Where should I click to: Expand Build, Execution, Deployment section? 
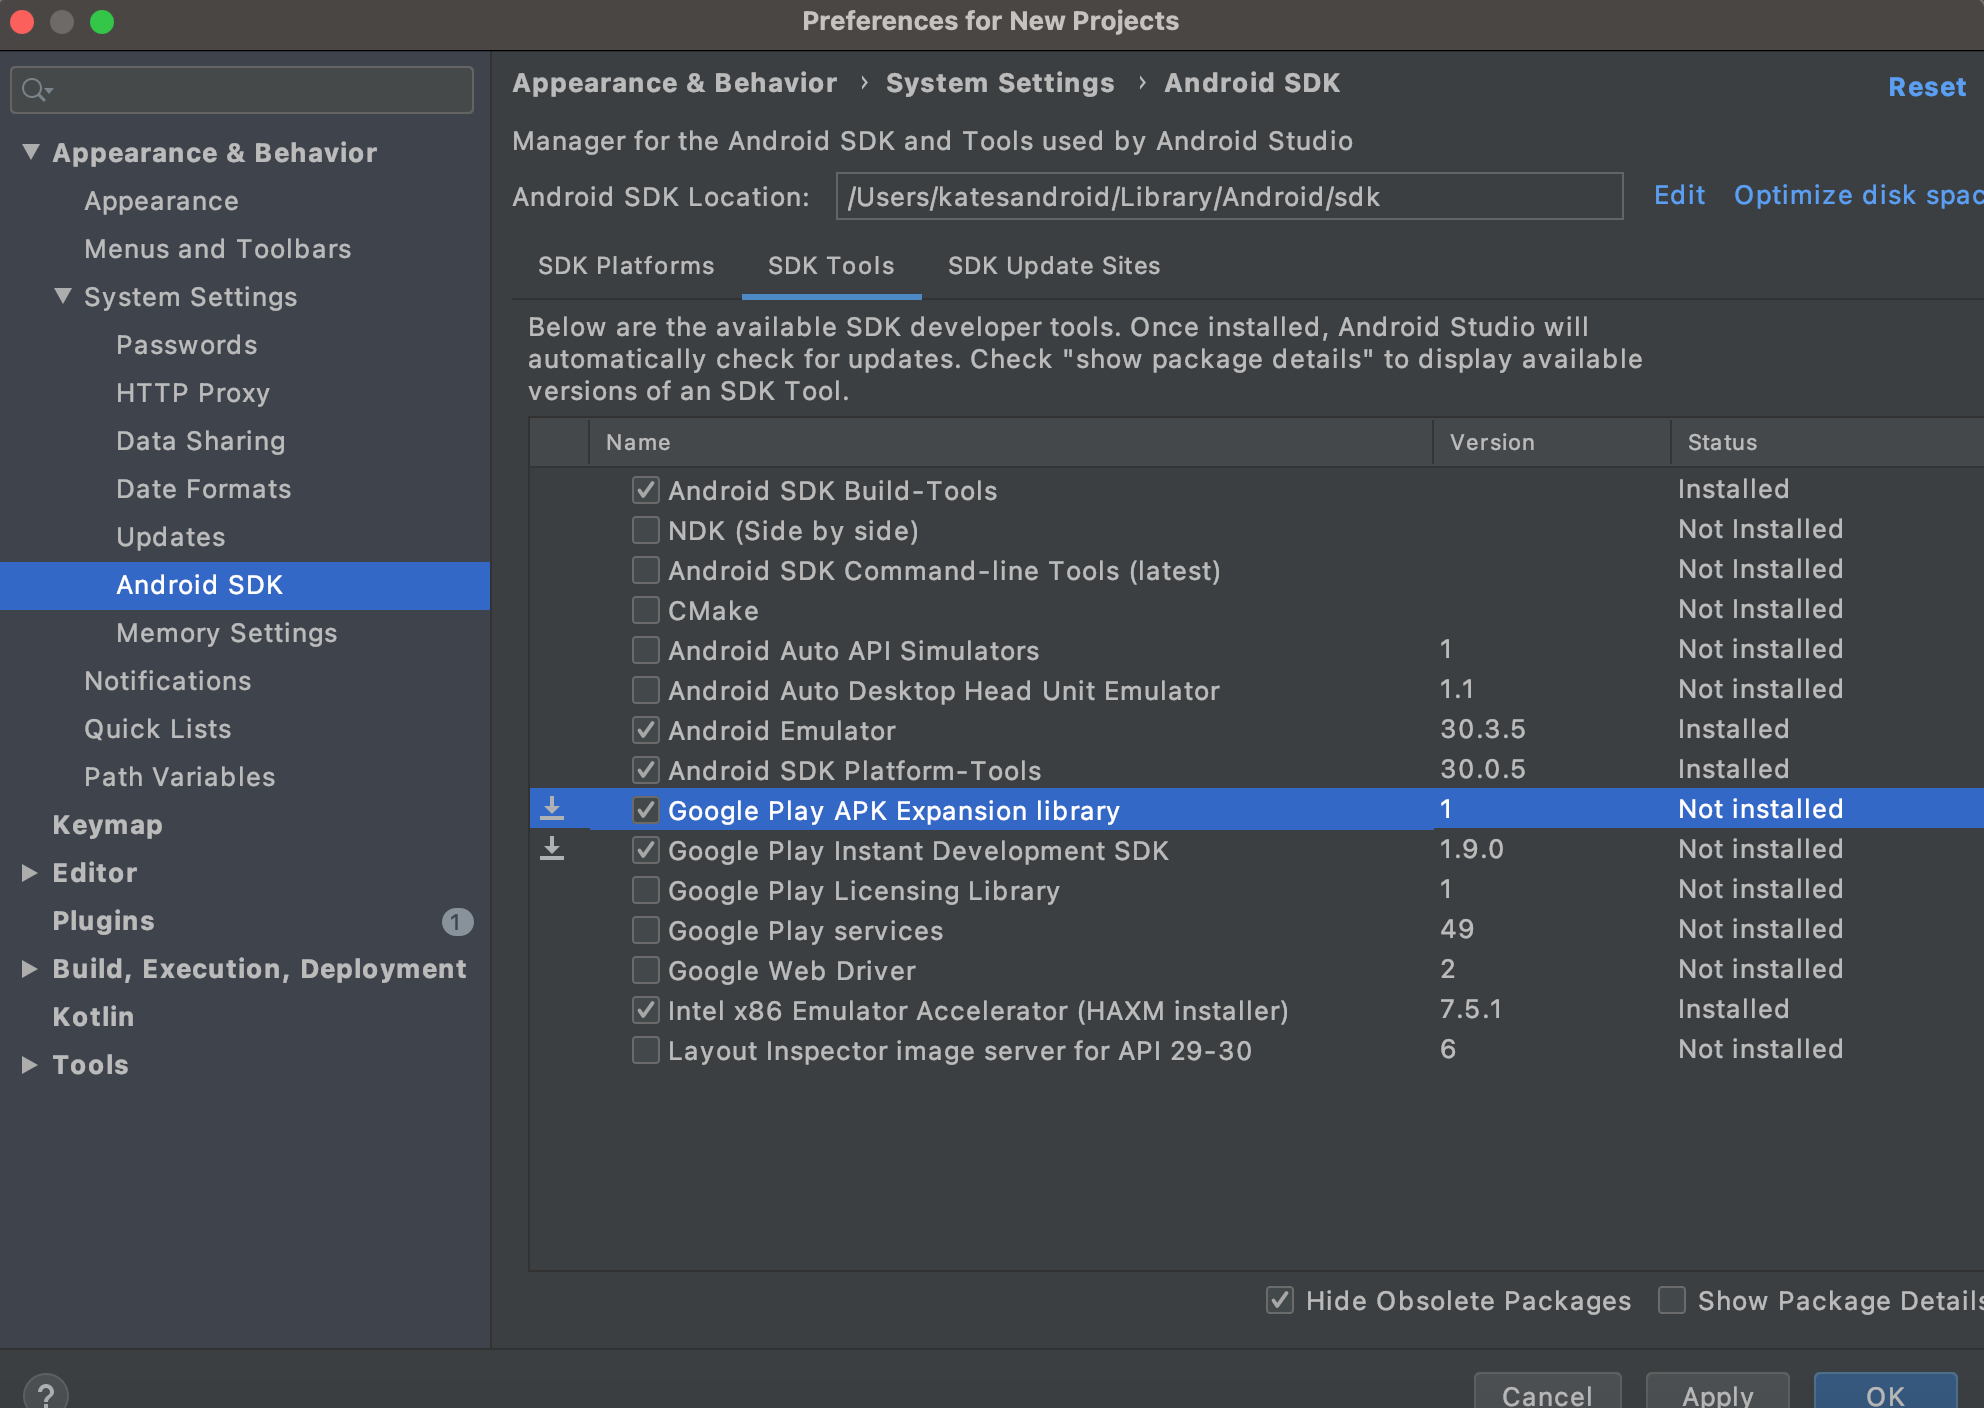(x=30, y=969)
